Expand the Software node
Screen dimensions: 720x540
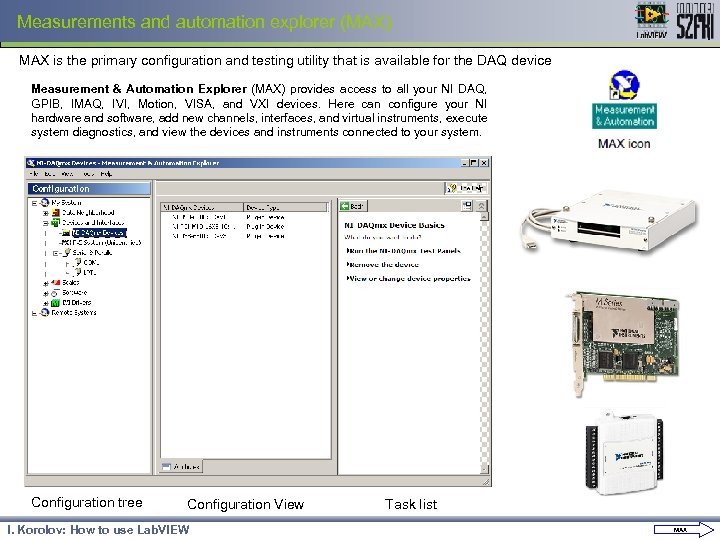45,293
